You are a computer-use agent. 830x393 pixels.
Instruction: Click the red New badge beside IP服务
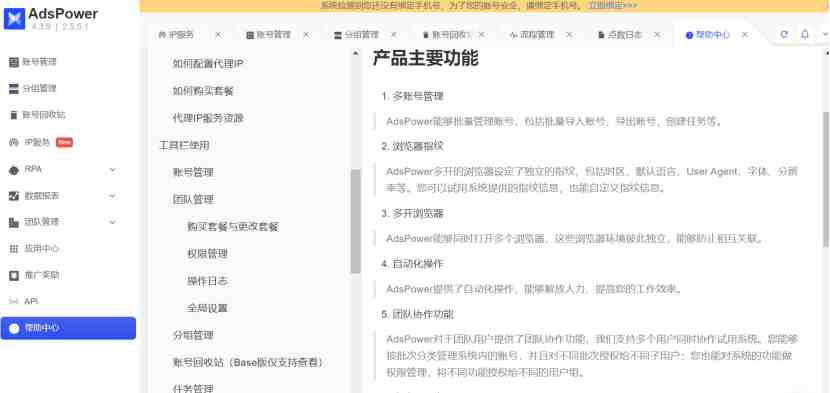click(x=64, y=142)
